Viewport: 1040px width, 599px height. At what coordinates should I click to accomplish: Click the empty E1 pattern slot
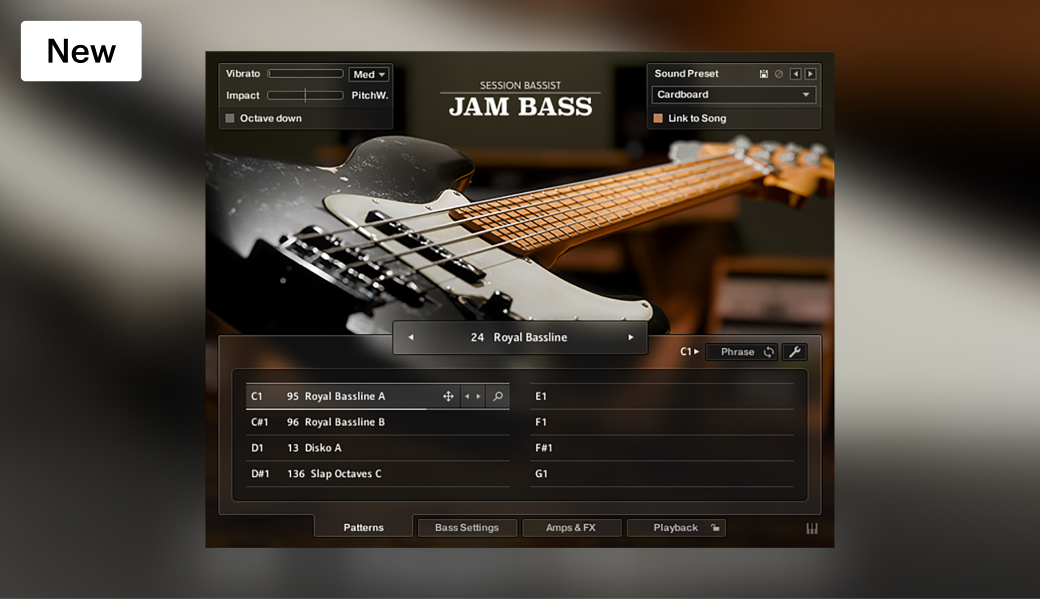(662, 396)
